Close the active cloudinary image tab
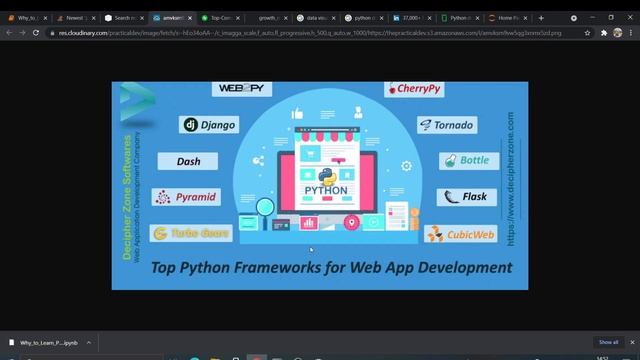640x360 pixels. click(x=190, y=18)
